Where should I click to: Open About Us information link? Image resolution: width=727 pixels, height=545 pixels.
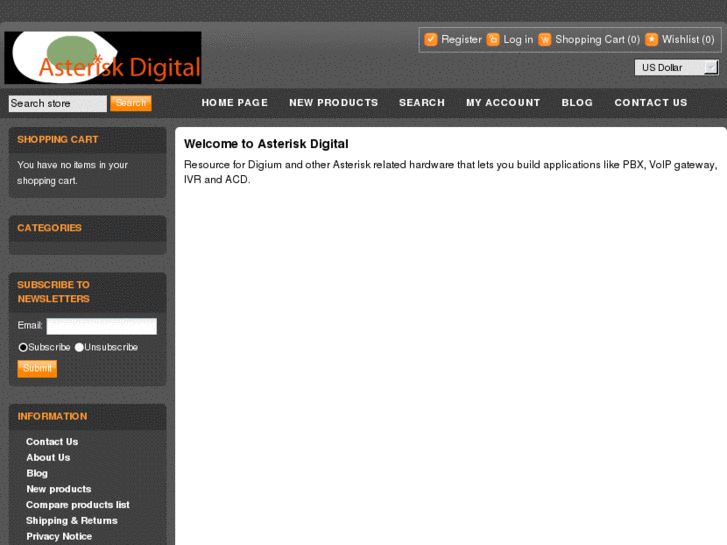pyautogui.click(x=48, y=458)
